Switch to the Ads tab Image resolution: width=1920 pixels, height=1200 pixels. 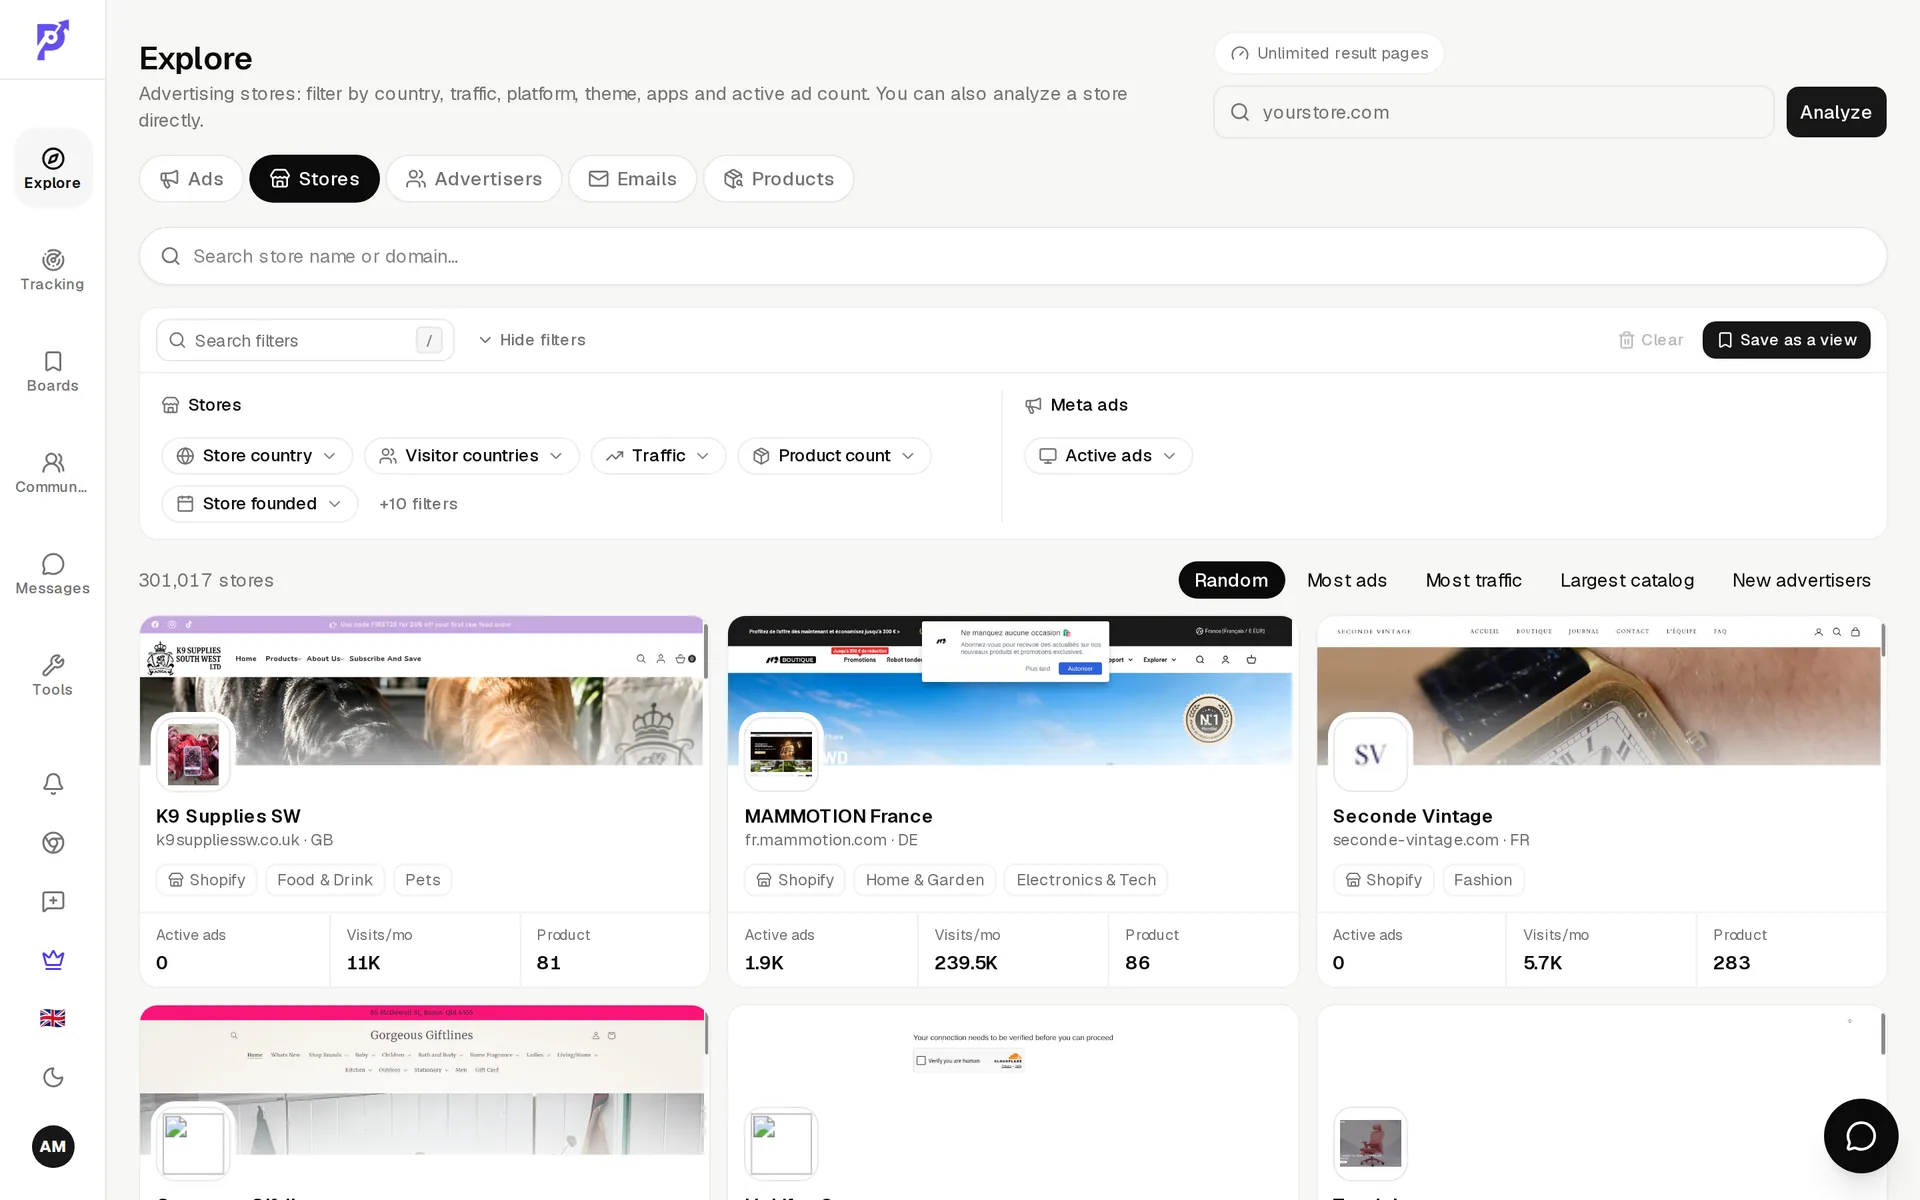click(191, 179)
